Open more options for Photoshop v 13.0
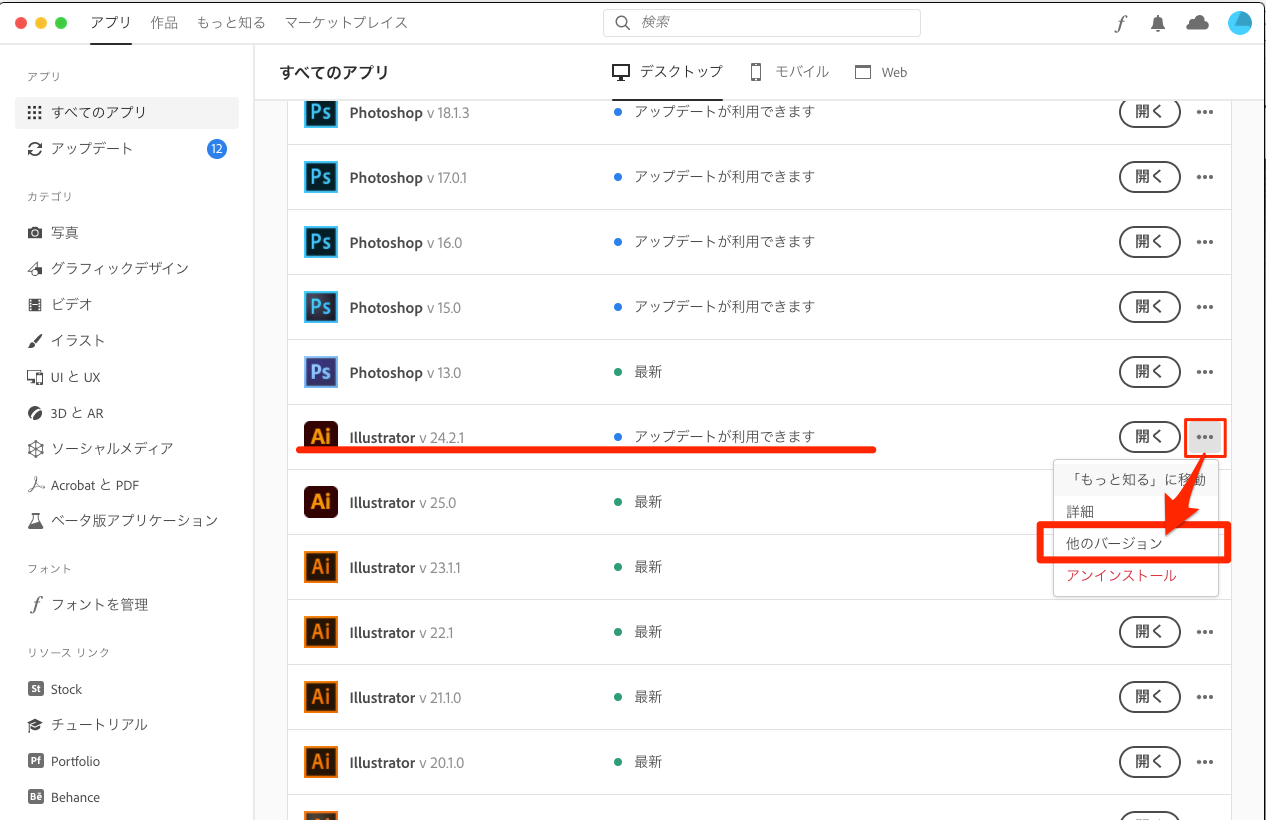 click(1205, 372)
